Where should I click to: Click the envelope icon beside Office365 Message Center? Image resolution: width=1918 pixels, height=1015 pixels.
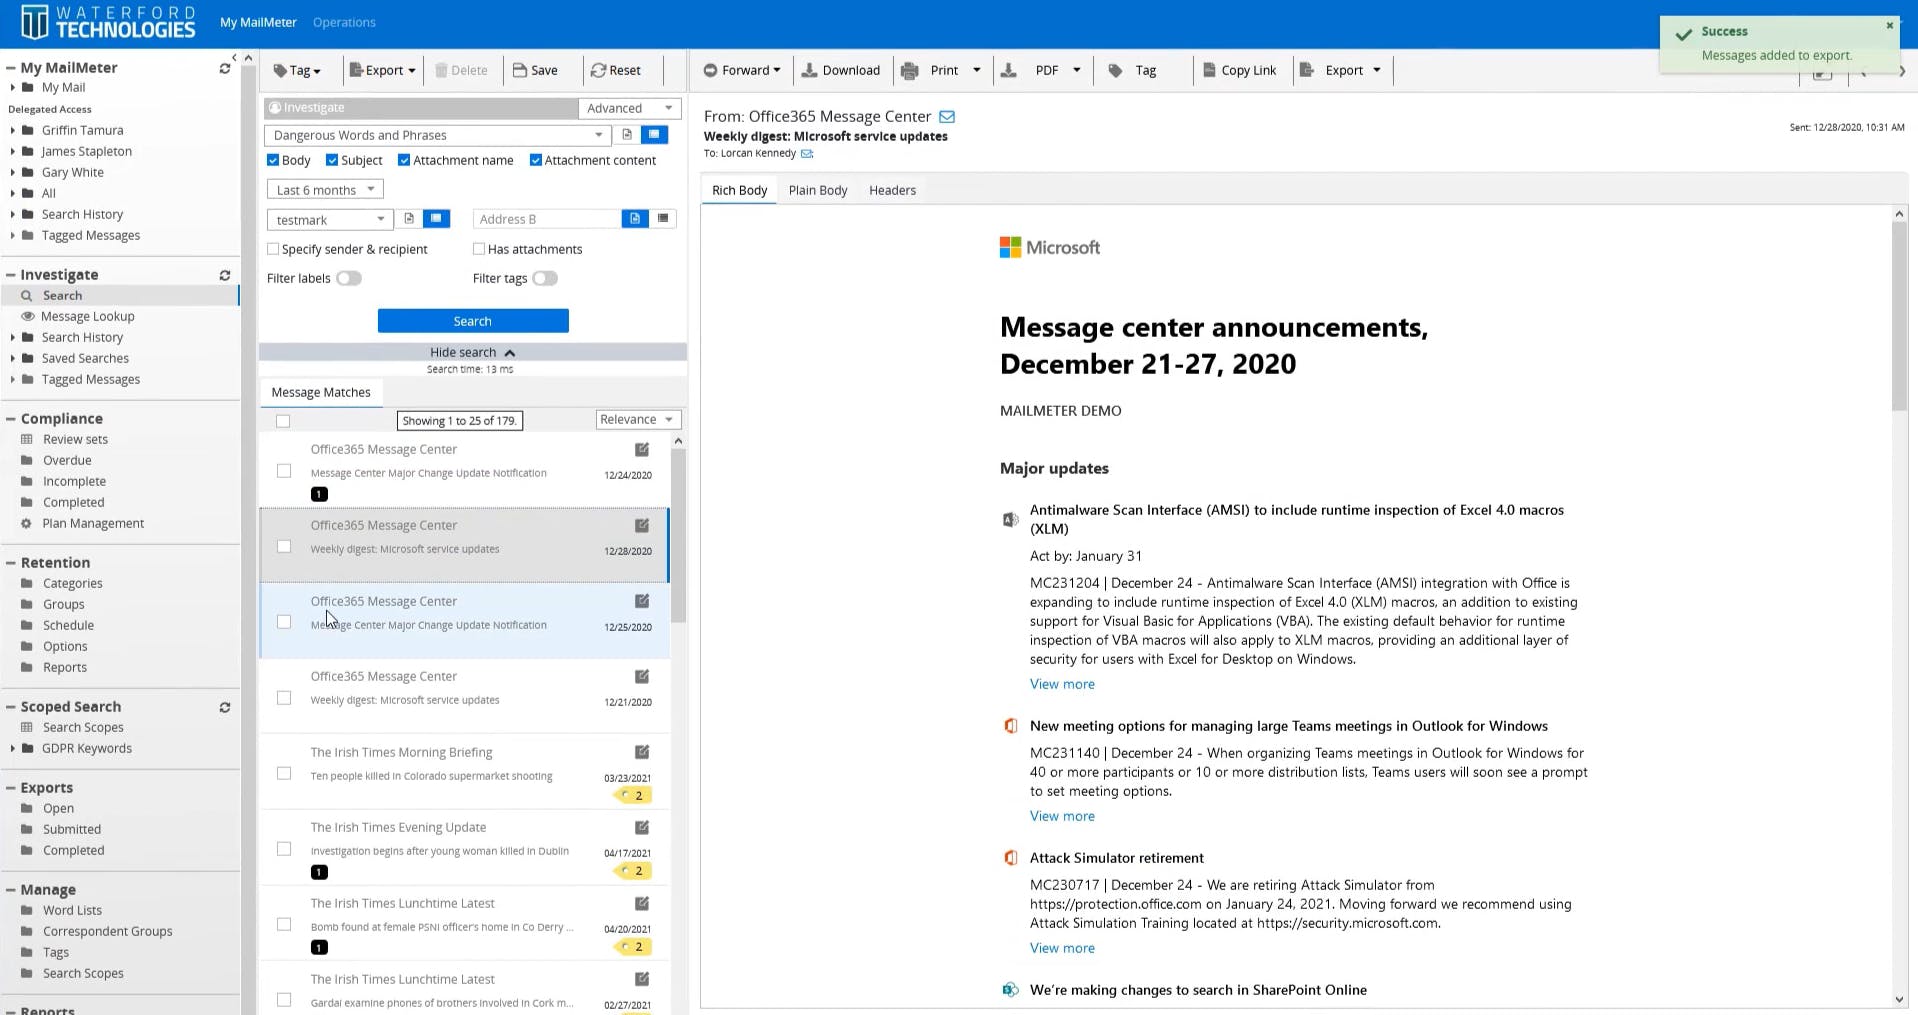tap(947, 117)
